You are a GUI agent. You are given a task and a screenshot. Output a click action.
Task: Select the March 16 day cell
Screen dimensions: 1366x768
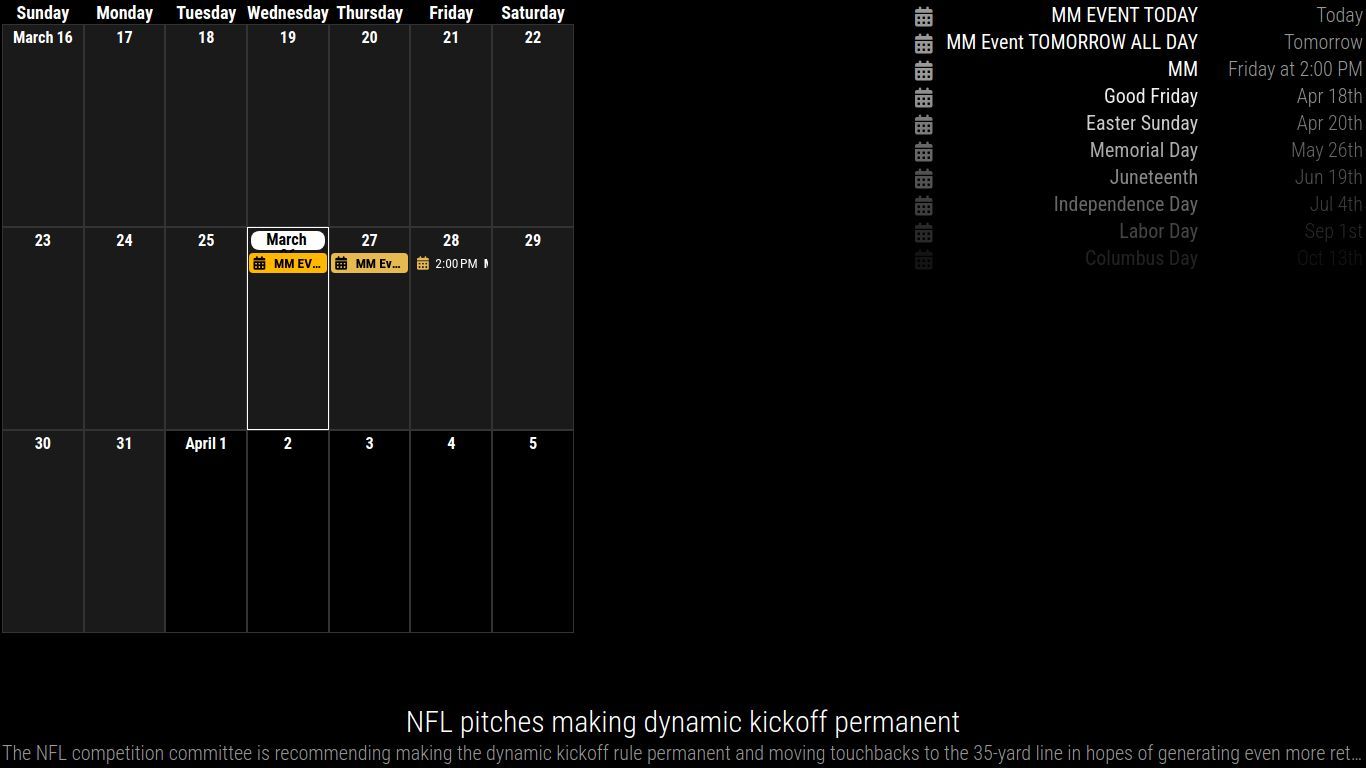pos(43,125)
